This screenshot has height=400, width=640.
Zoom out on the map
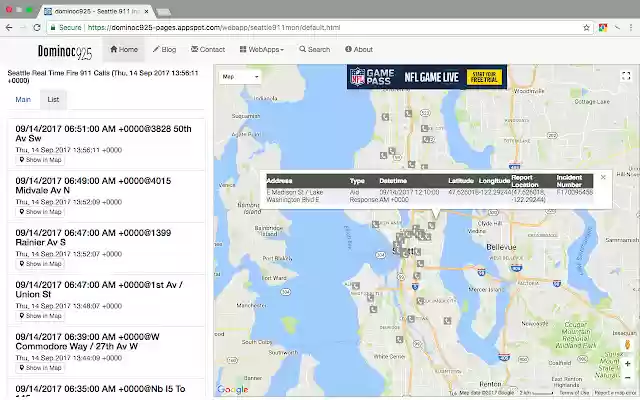627,378
